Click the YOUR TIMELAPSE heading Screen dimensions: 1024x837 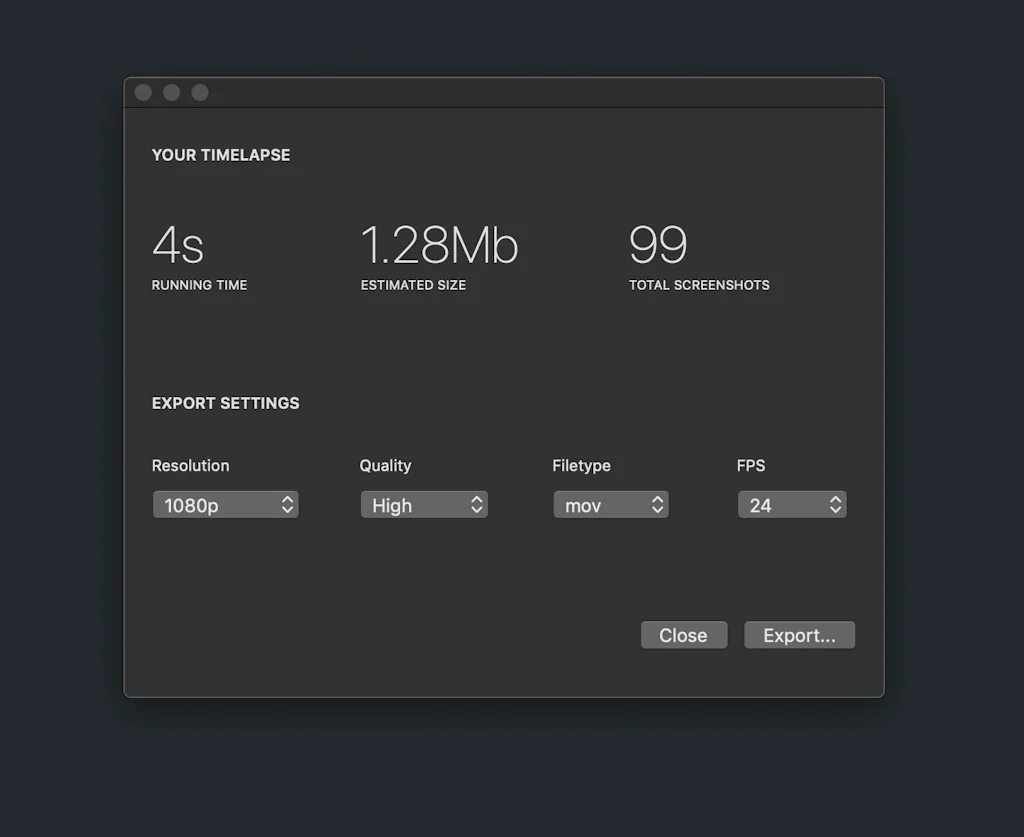tap(220, 155)
